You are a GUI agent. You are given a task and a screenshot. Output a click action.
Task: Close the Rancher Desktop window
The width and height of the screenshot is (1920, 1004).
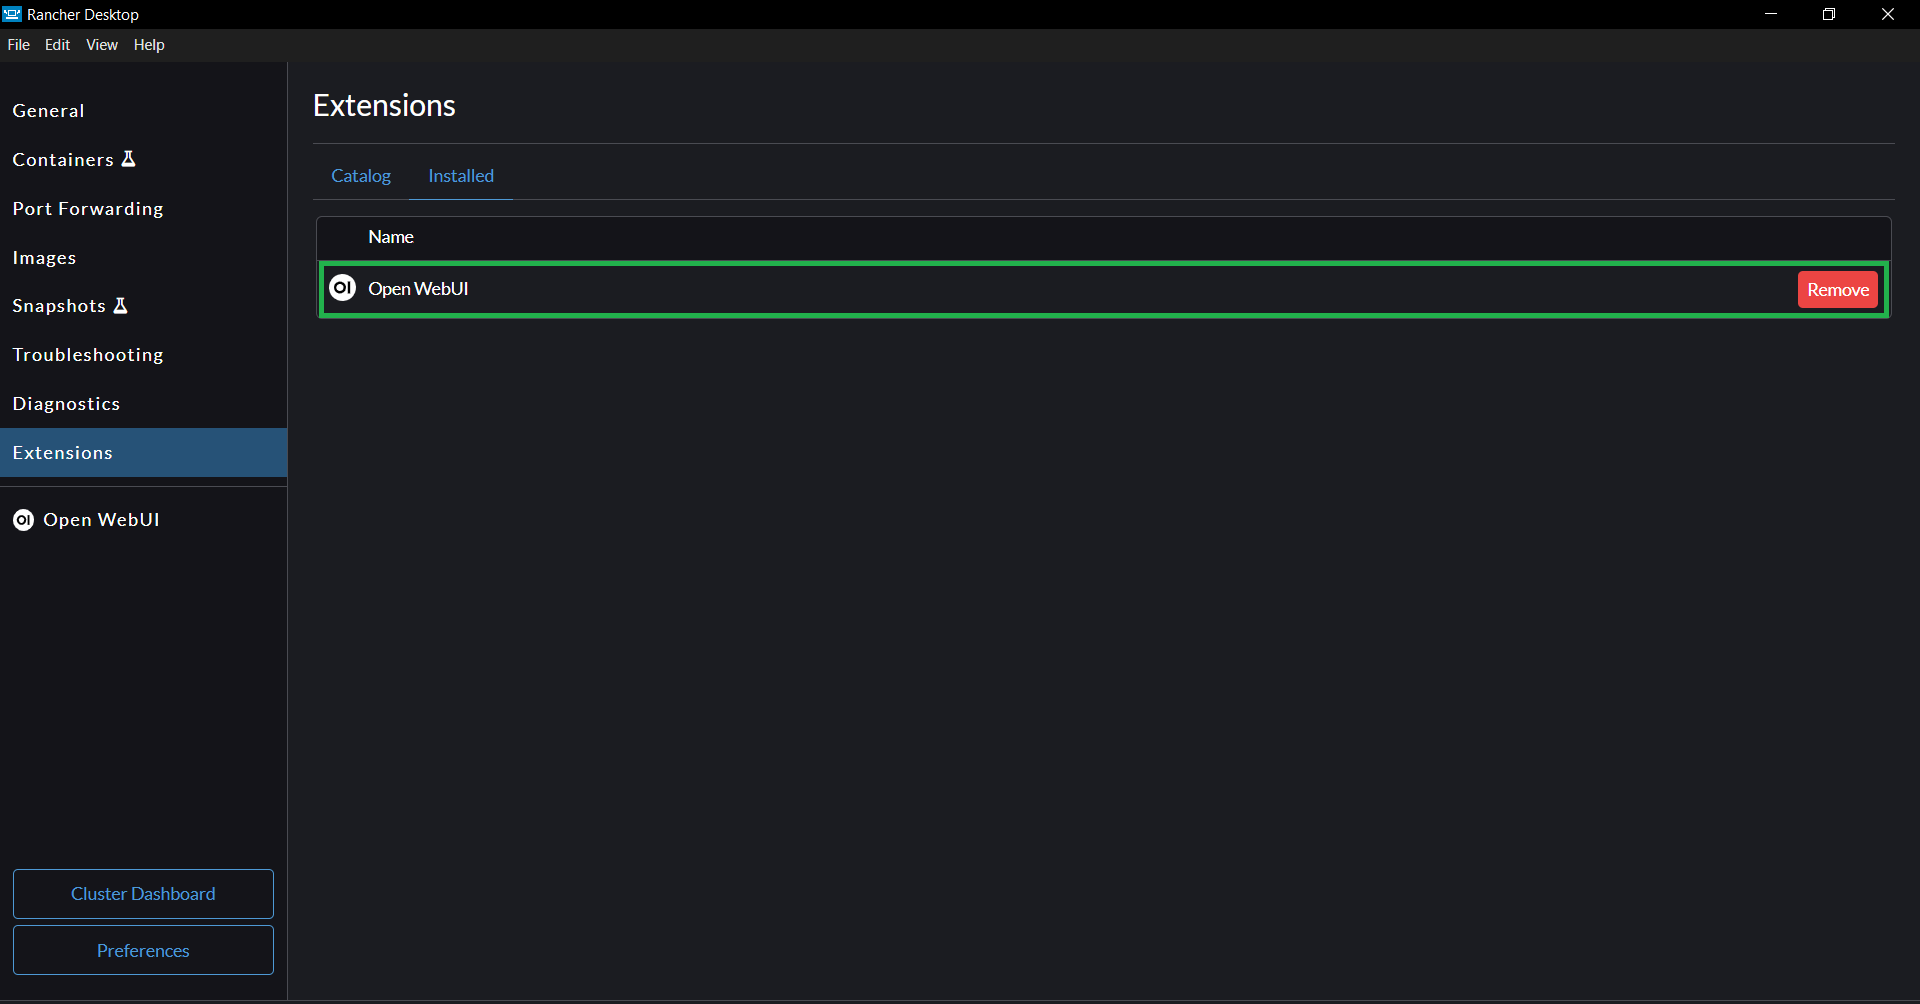pos(1888,14)
